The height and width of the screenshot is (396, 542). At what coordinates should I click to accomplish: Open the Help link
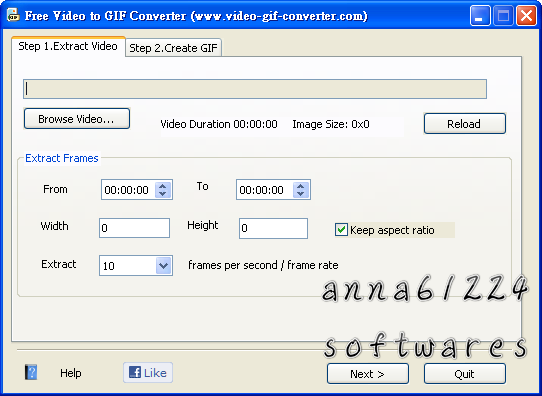click(x=71, y=373)
